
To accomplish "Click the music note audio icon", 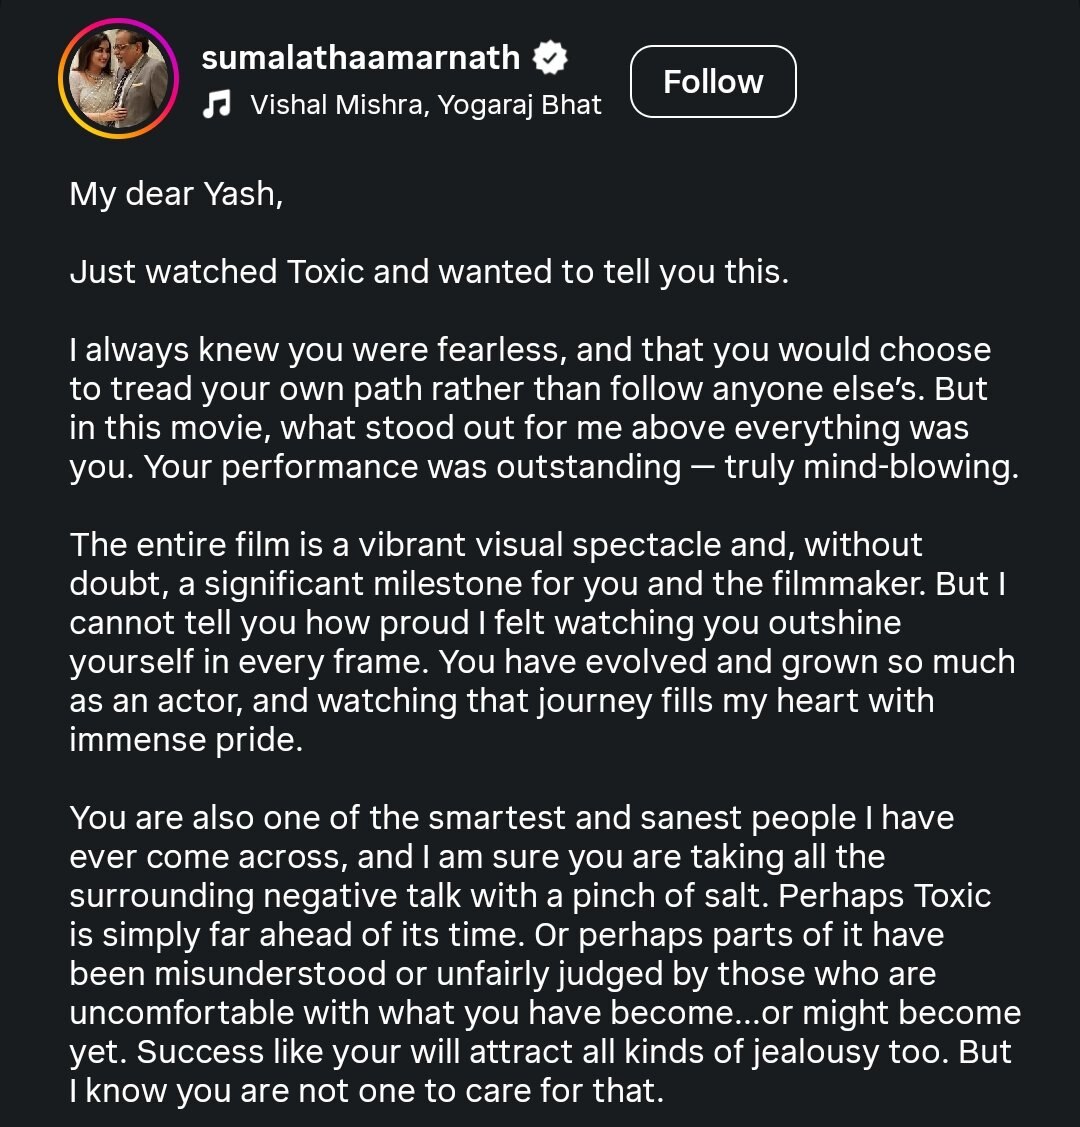I will pyautogui.click(x=216, y=105).
